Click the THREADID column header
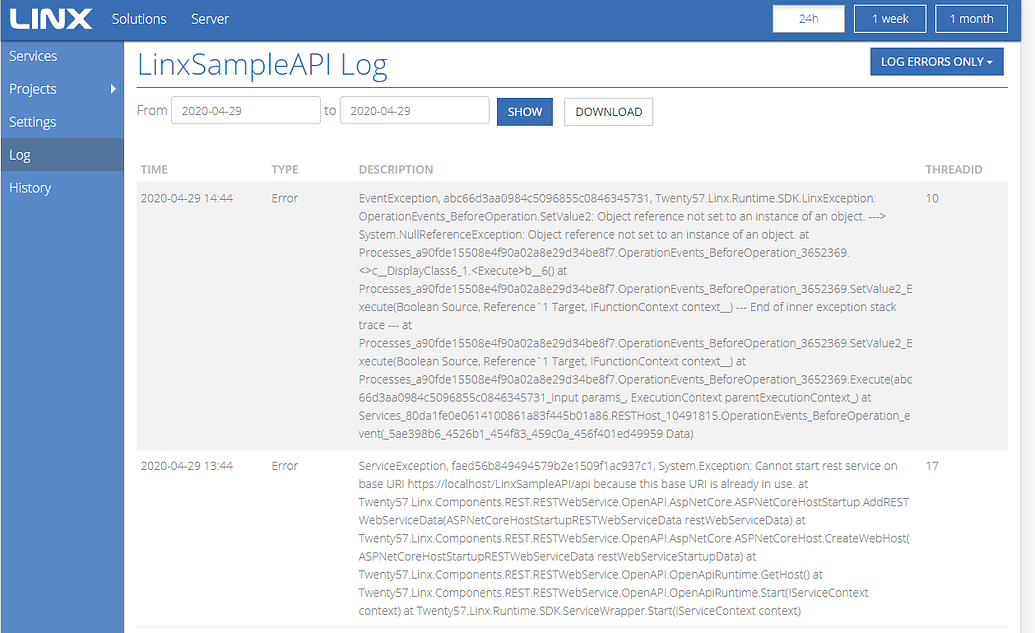This screenshot has height=633, width=1035. [x=953, y=170]
